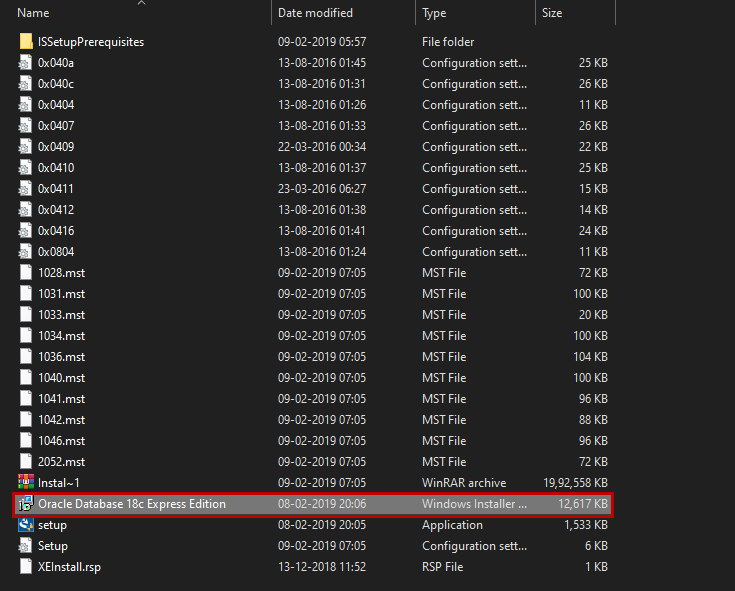Screen dimensions: 735x591
Task: Click the RSP File type text
Action: 442,567
